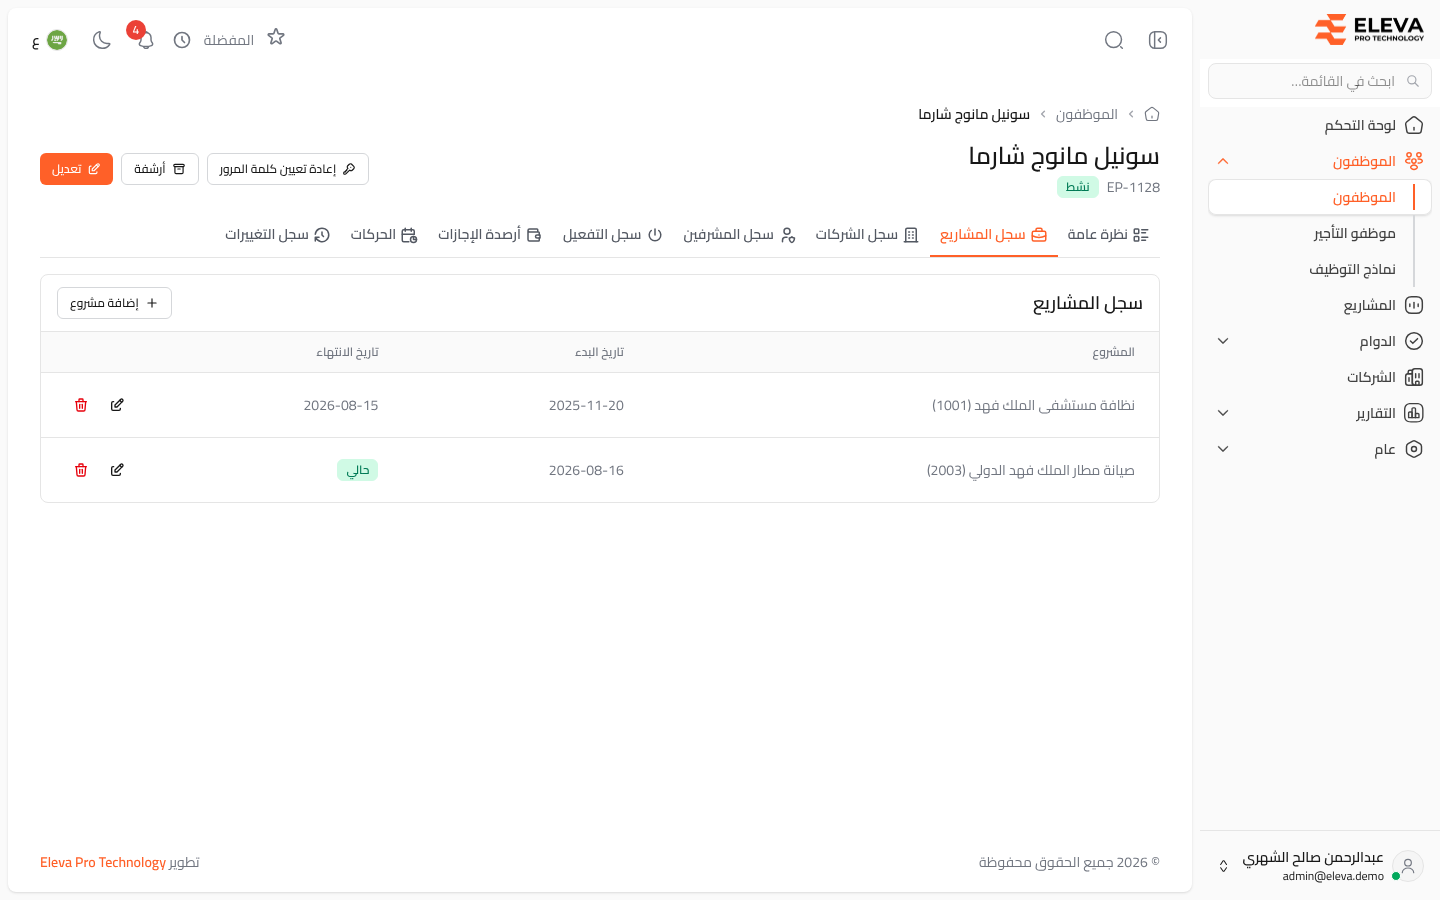Image resolution: width=1440 pixels, height=900 pixels.
Task: Open the user account menu chevron
Action: point(1223,866)
